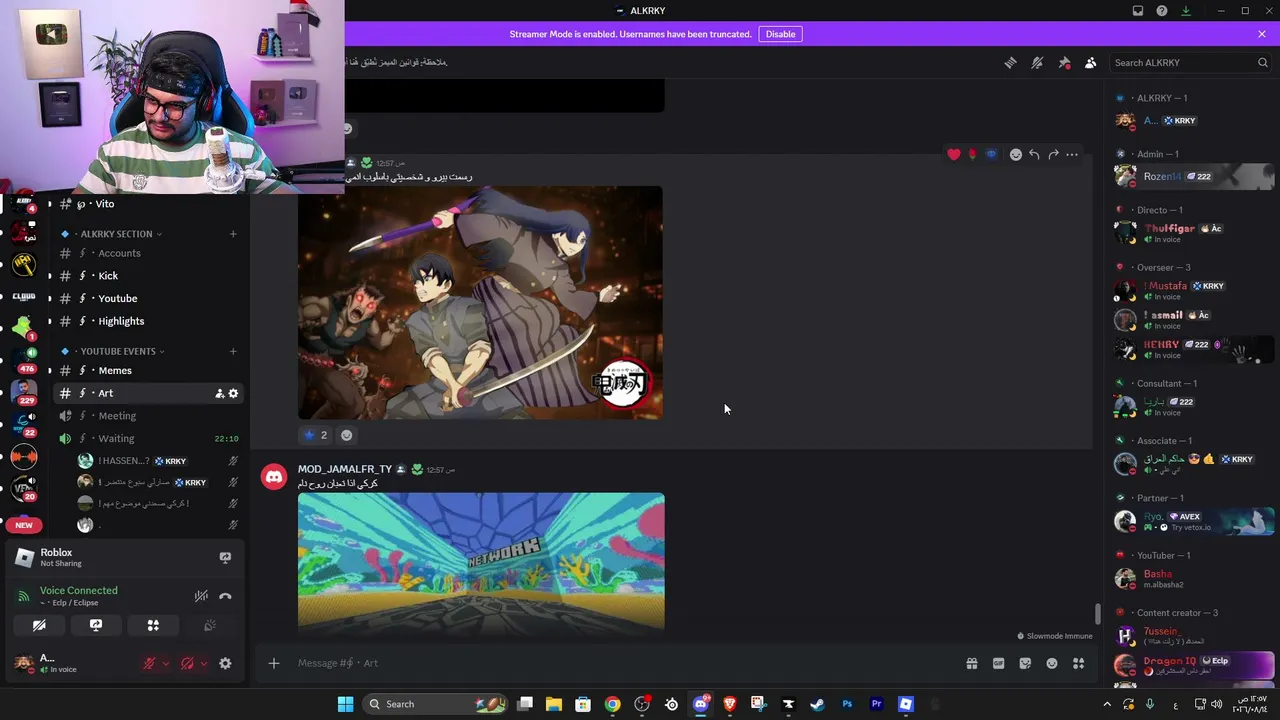Open Steam from the taskbar
This screenshot has width=1280, height=720.
point(817,704)
